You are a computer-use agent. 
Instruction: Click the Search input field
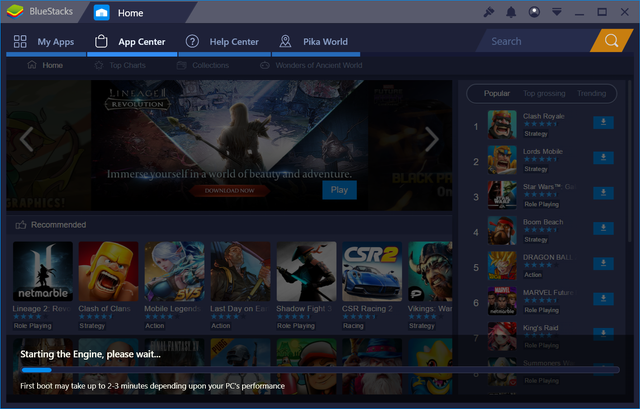[537, 41]
